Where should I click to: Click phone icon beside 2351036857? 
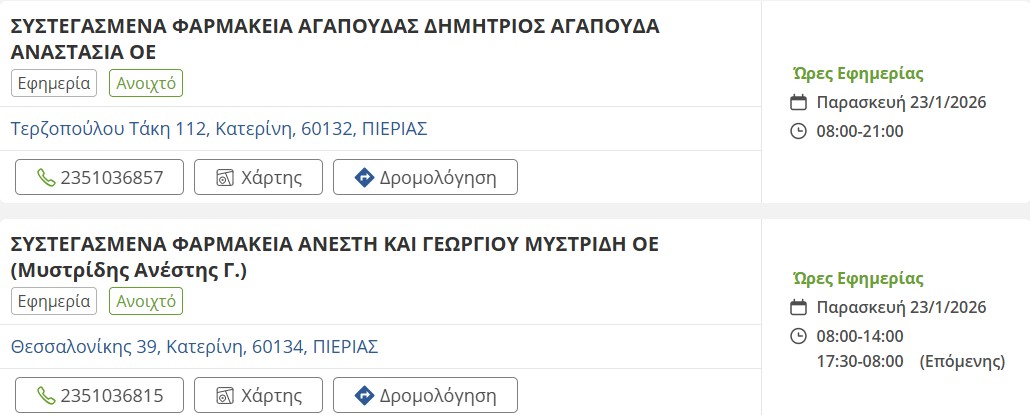click(46, 178)
